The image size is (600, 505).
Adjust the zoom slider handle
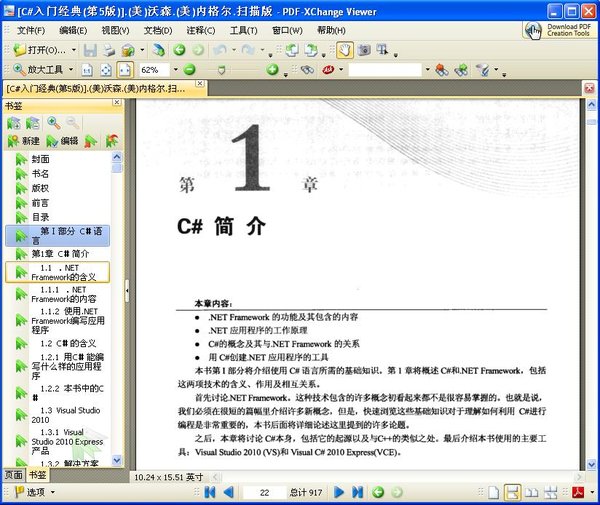click(x=221, y=70)
